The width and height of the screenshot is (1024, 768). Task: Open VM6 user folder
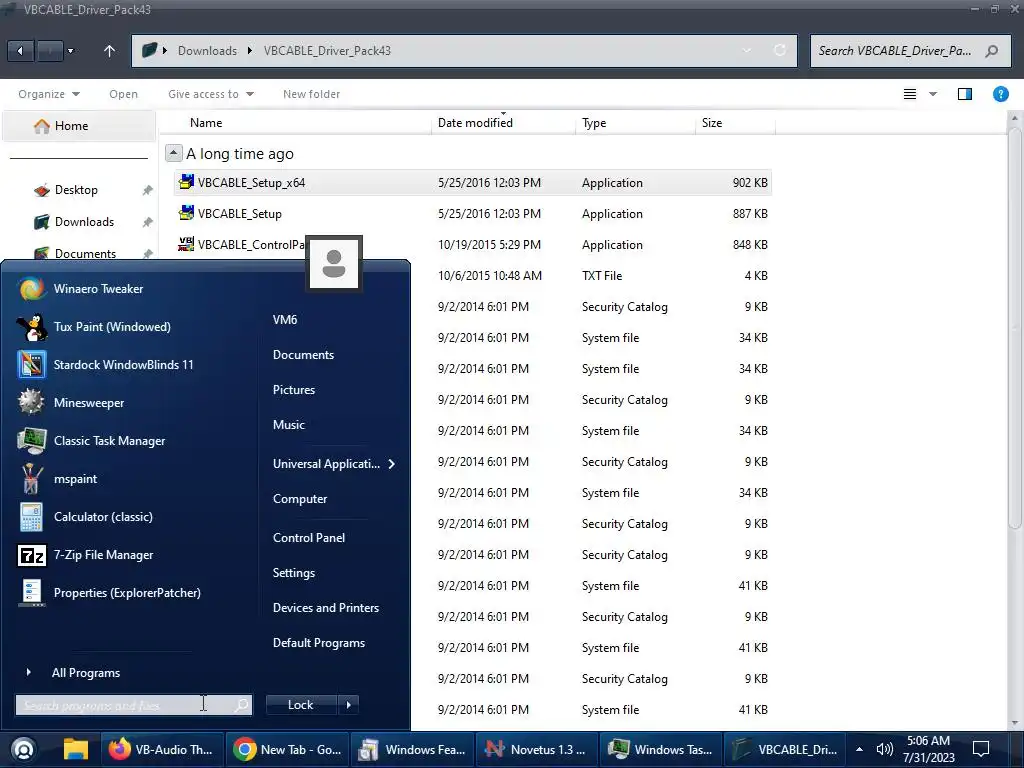[285, 319]
